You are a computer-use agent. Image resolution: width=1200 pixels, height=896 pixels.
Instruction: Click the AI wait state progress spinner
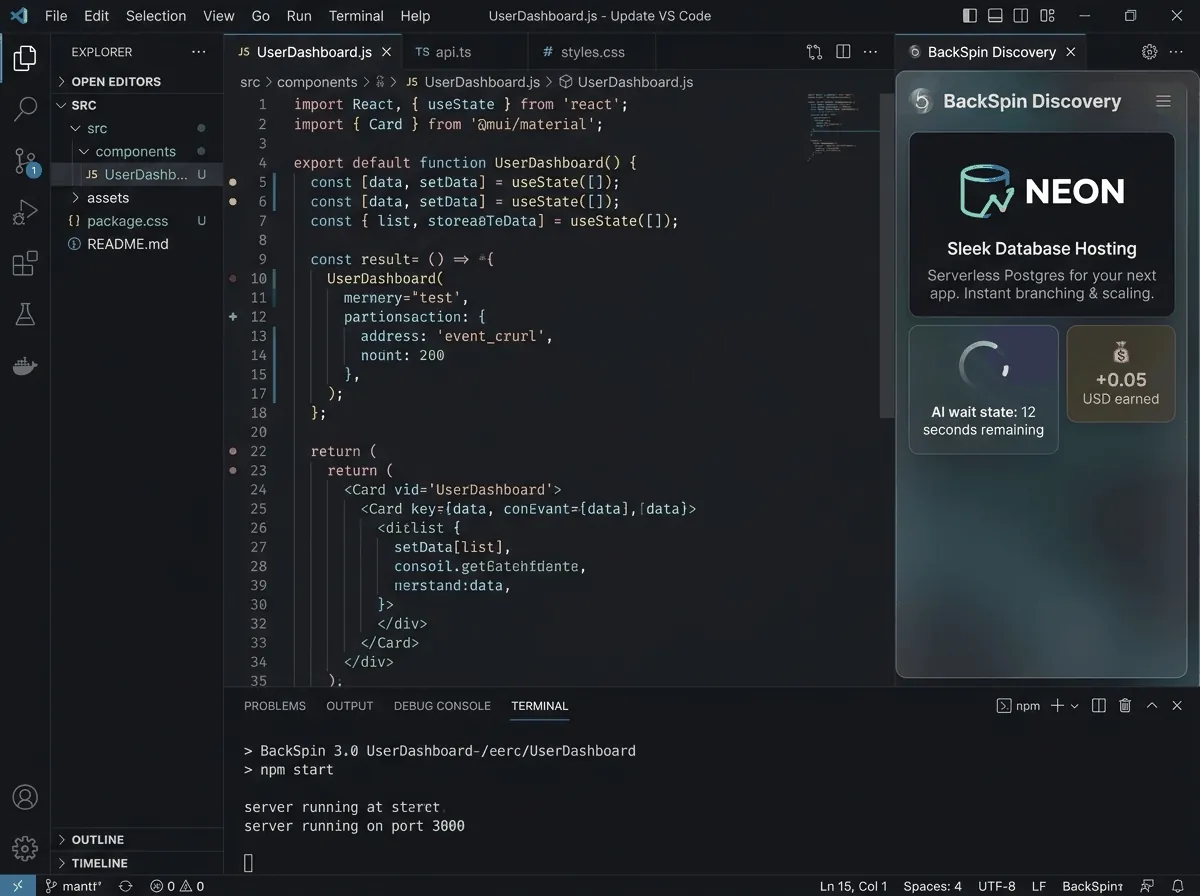984,367
